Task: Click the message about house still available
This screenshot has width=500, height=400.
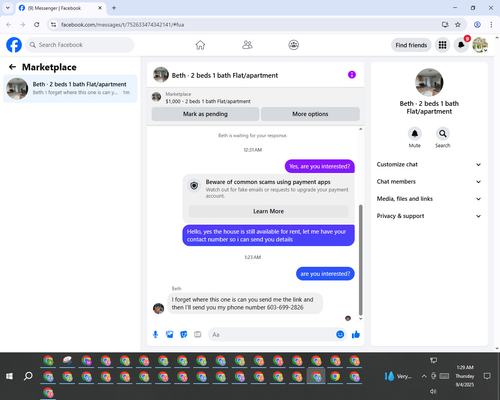Action: (x=268, y=235)
